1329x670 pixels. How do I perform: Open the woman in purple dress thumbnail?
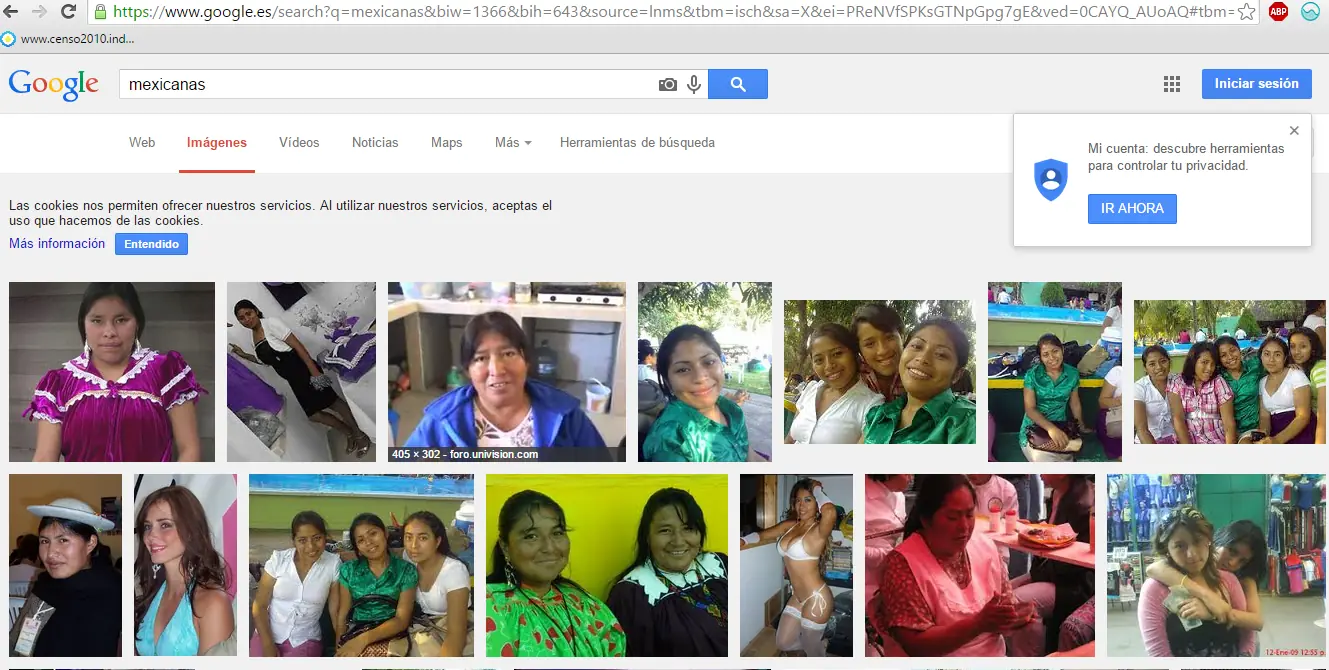pos(112,372)
